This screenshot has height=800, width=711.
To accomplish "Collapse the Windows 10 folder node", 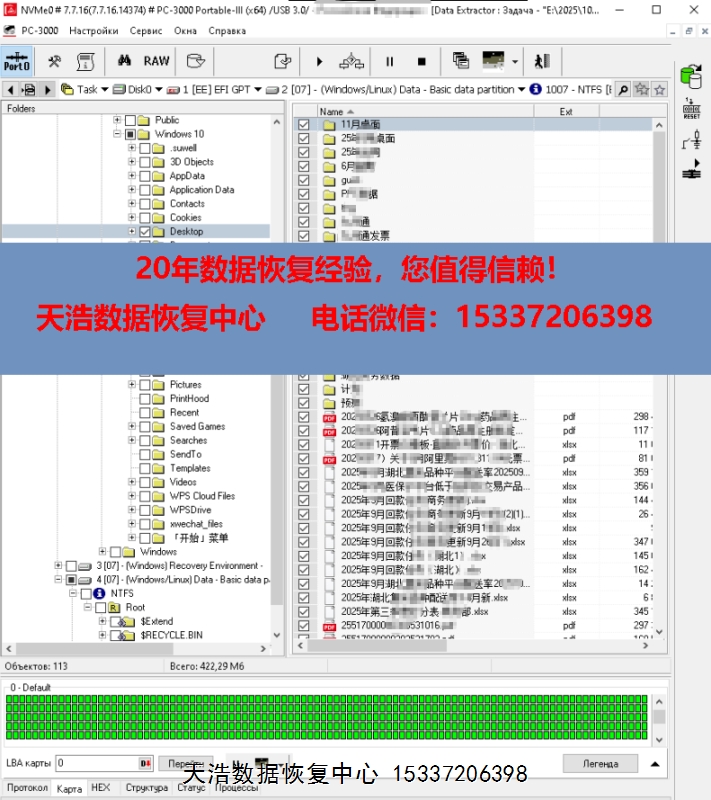I will pyautogui.click(x=117, y=134).
